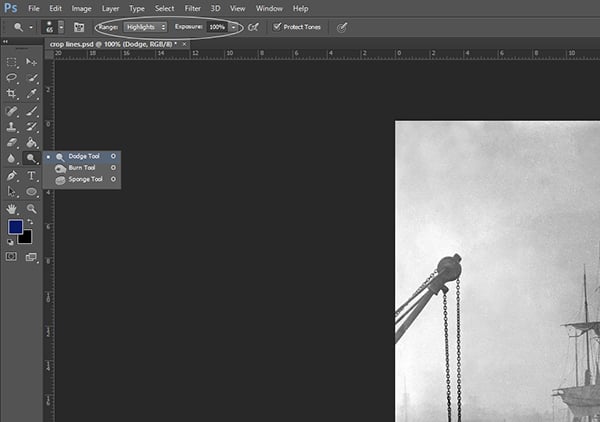Click the Exposure 100% input field

(x=217, y=27)
